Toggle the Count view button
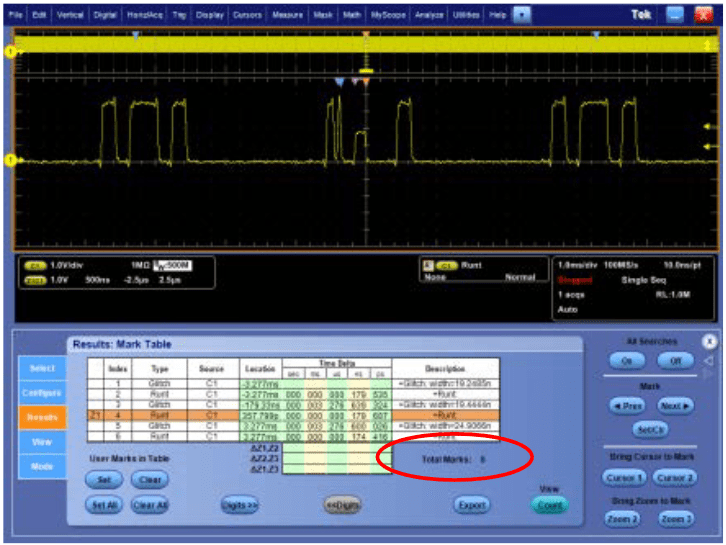The height and width of the screenshot is (545, 726). pyautogui.click(x=548, y=506)
